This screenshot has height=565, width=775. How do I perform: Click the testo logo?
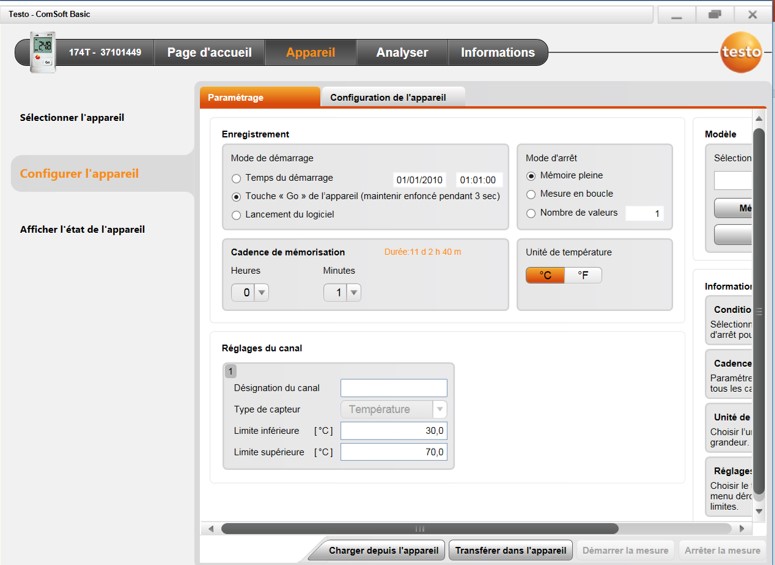[740, 53]
